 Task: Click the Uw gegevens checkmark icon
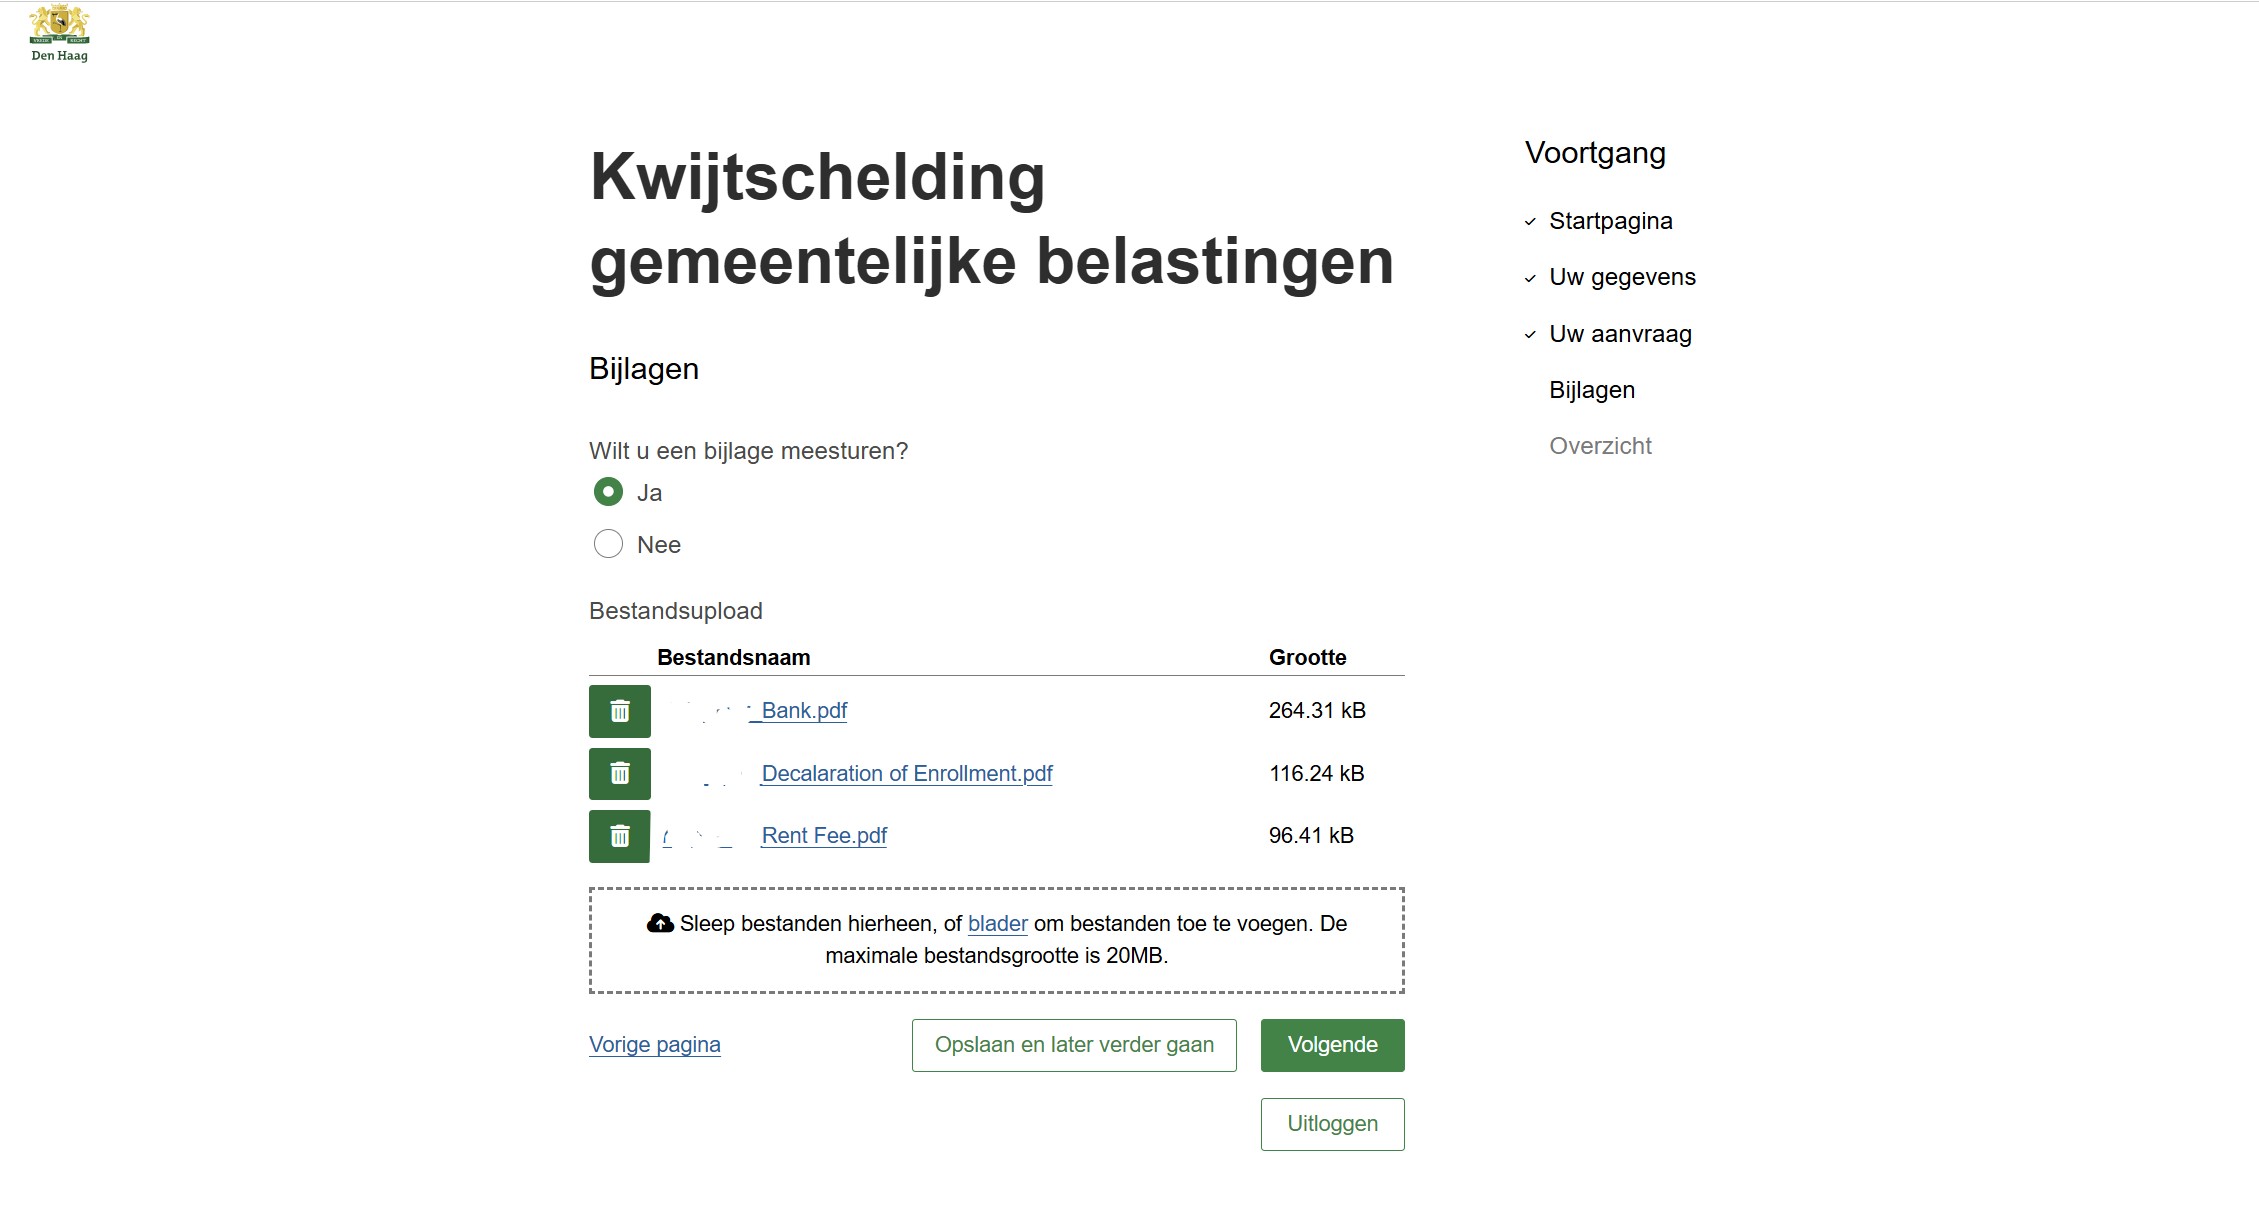click(1530, 278)
